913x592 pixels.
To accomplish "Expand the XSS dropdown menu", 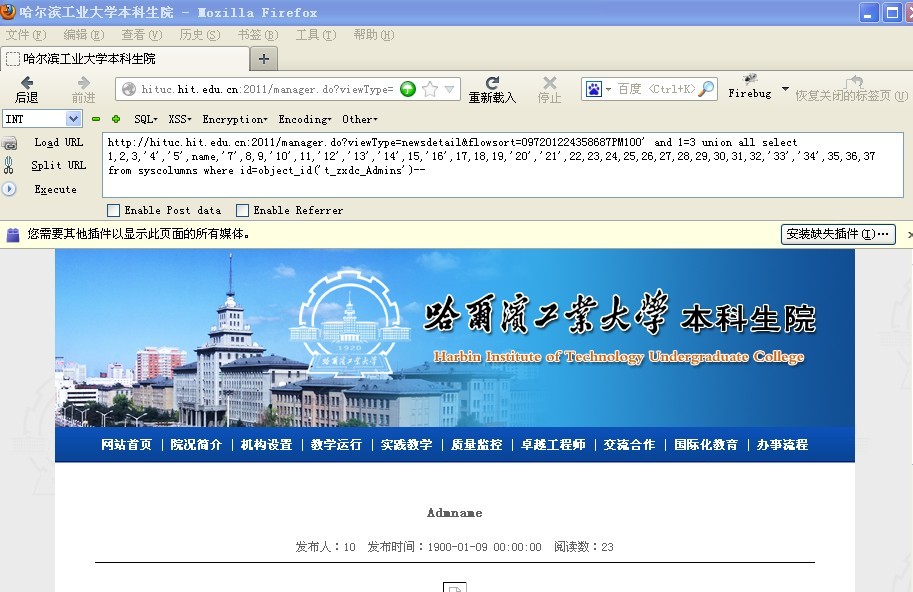I will point(180,119).
